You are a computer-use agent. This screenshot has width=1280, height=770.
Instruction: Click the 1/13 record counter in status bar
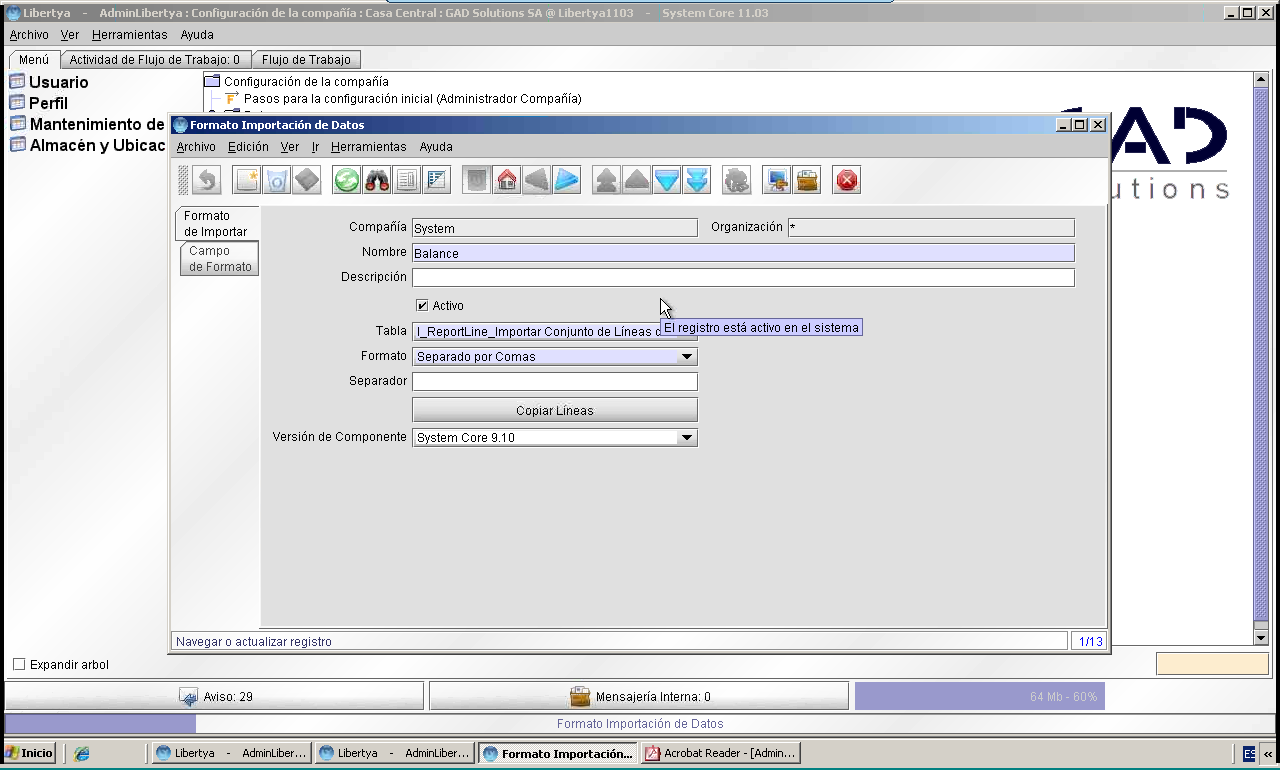tap(1091, 641)
